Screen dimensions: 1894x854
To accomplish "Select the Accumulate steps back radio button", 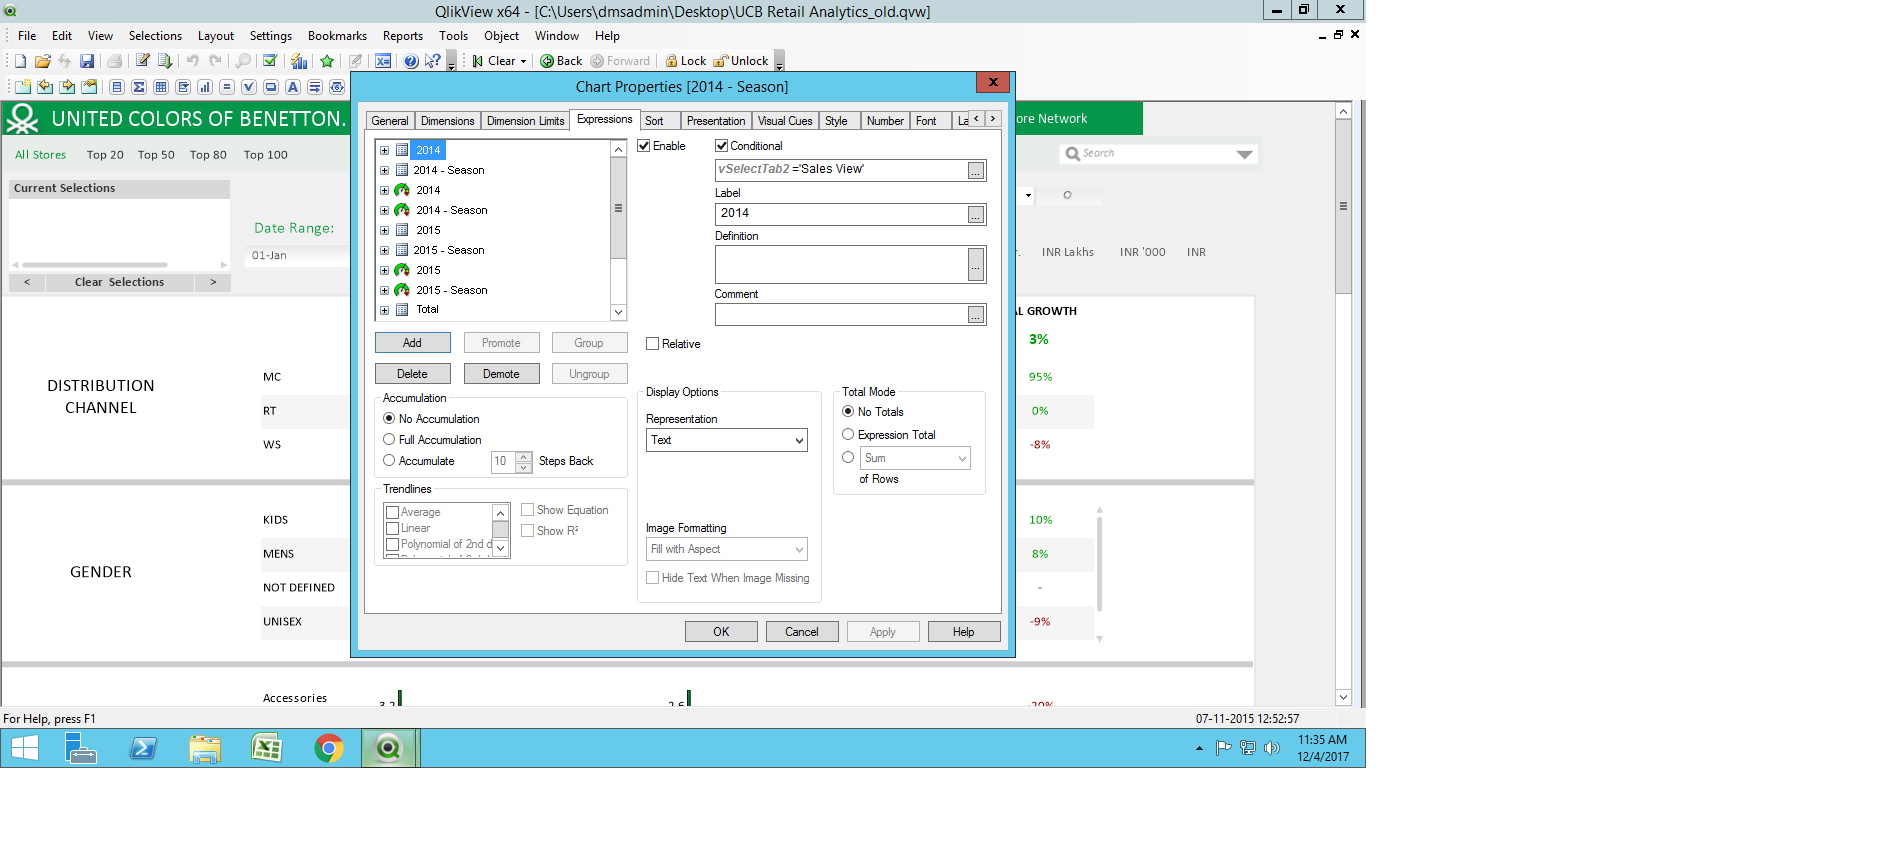I will (x=389, y=461).
